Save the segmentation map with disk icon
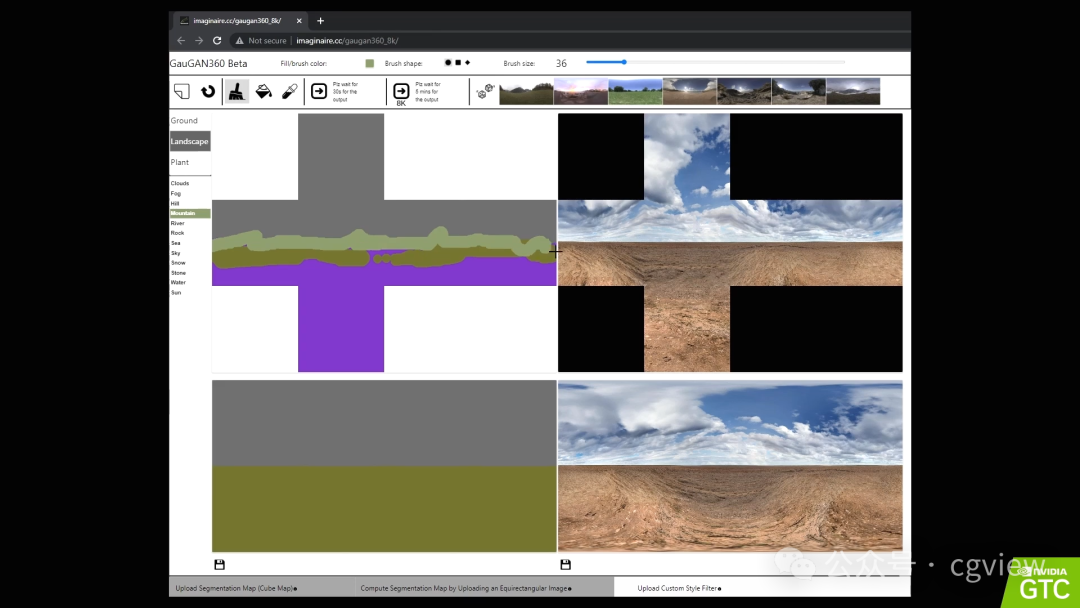1080x608 pixels. (x=220, y=565)
